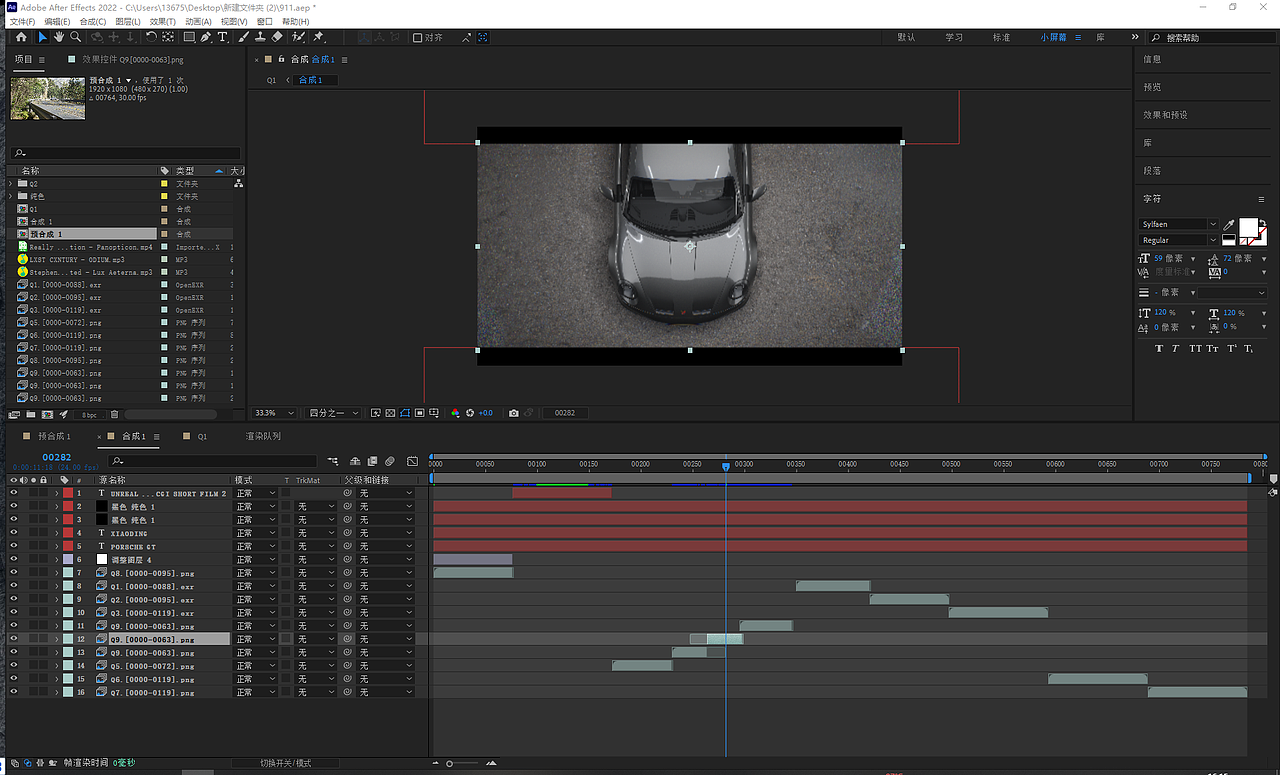Switch to the 预合成 1 timeline tab
1280x775 pixels.
54,437
